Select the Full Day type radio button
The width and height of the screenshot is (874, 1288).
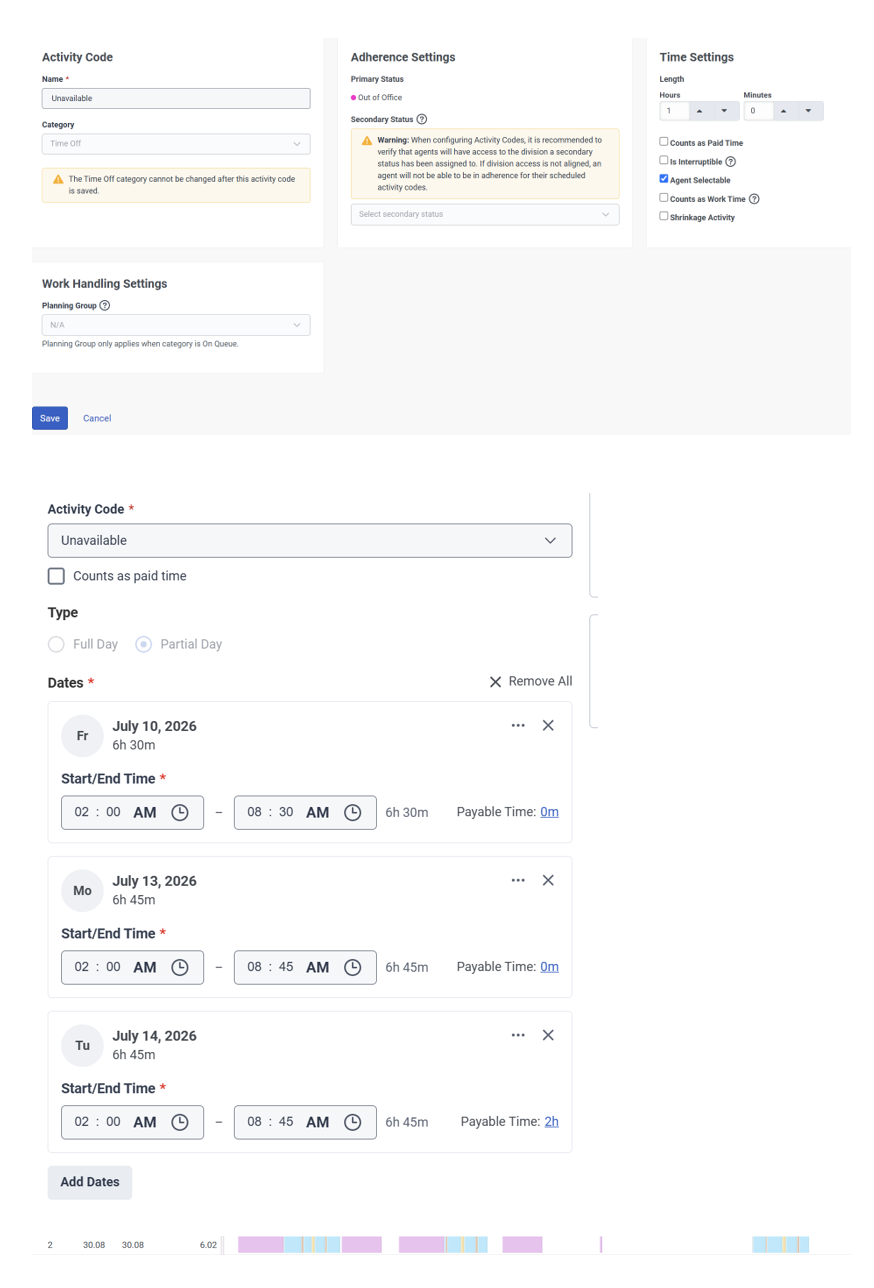(x=56, y=645)
